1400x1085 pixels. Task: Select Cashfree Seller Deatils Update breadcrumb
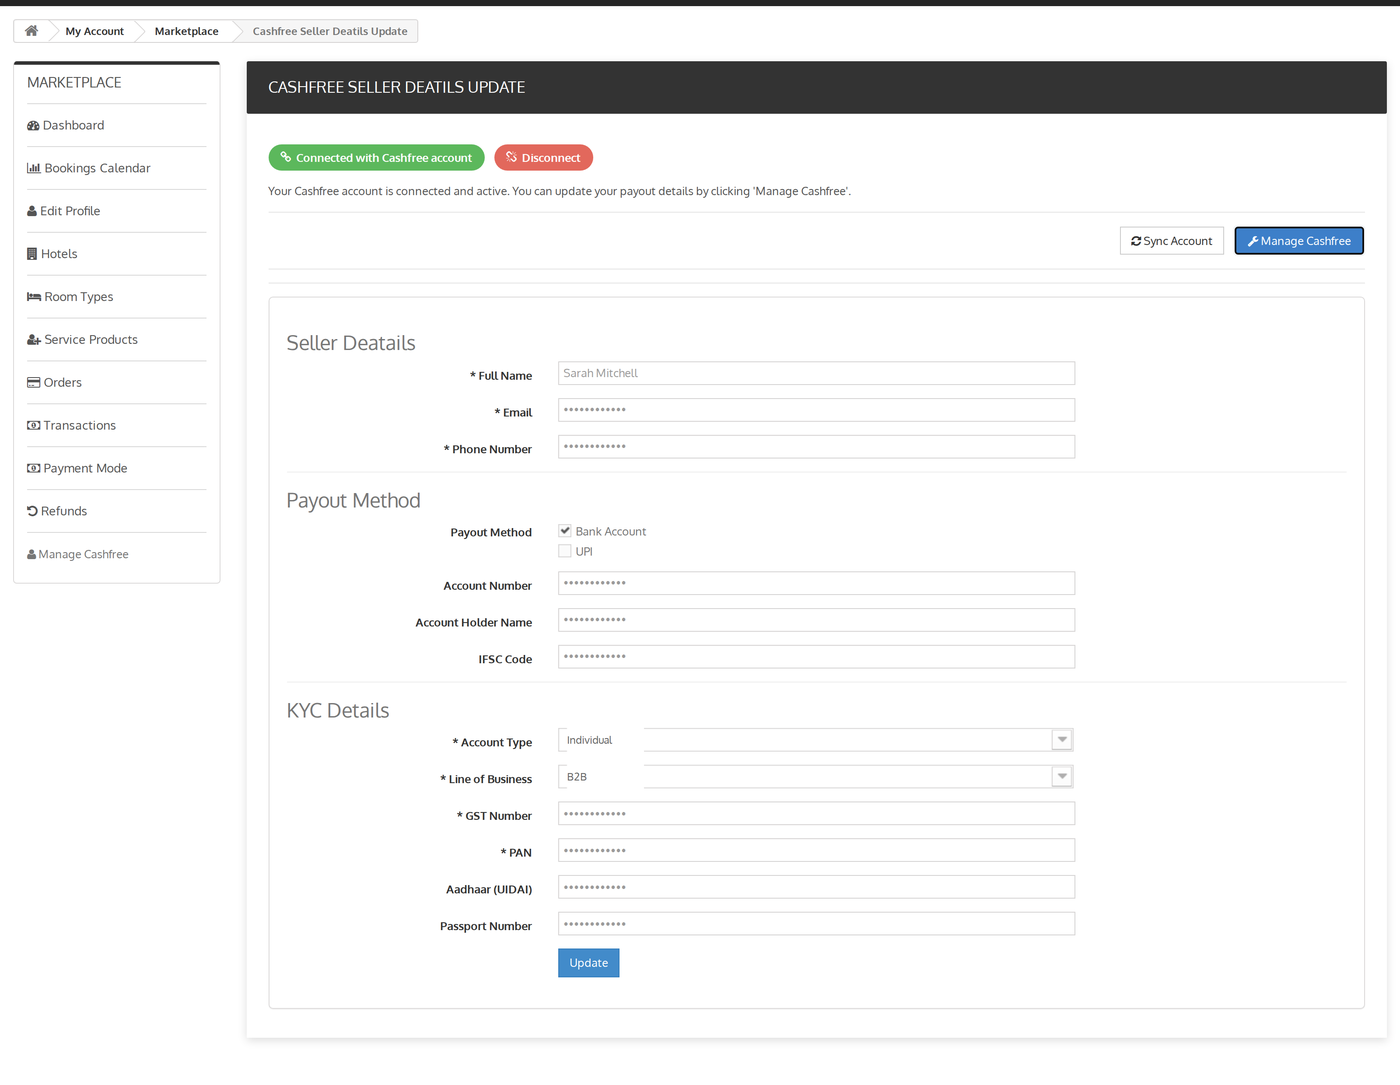click(330, 31)
